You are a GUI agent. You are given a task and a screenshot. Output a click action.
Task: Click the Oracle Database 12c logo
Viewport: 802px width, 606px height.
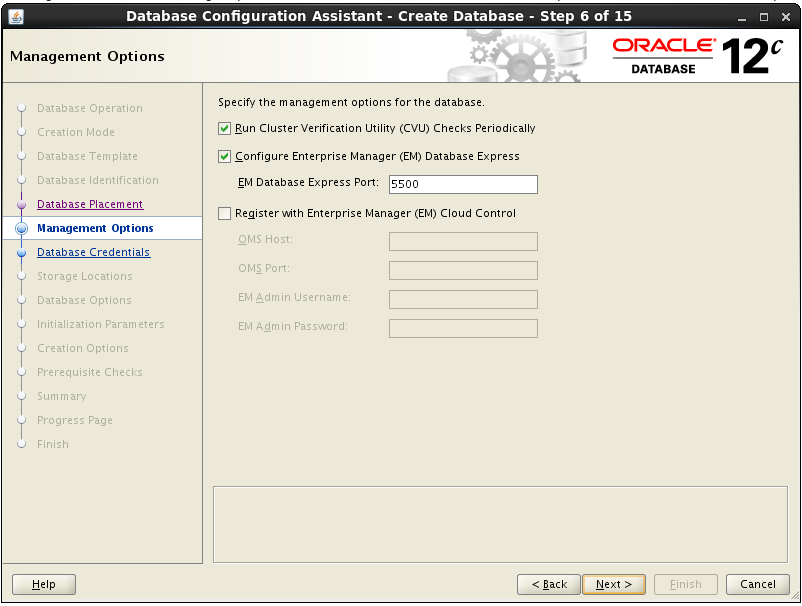tap(698, 56)
